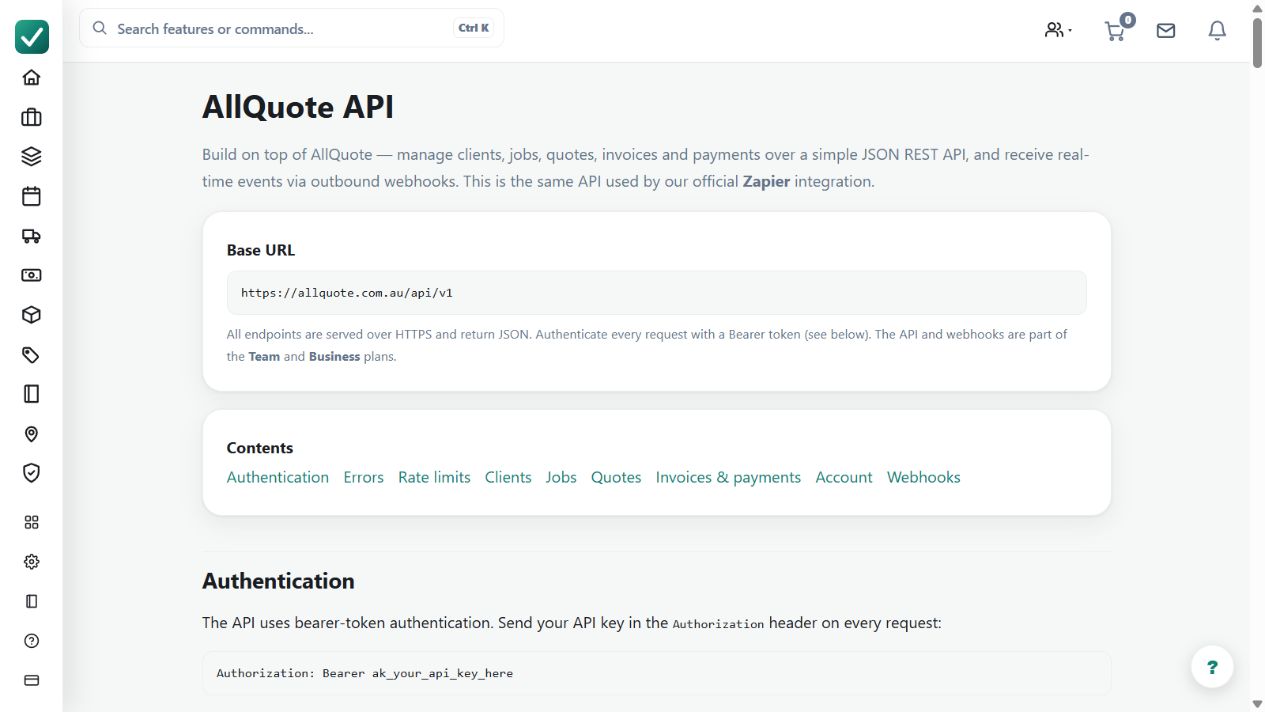1265x712 pixels.
Task: Jump to Authentication in Contents
Action: pos(278,477)
